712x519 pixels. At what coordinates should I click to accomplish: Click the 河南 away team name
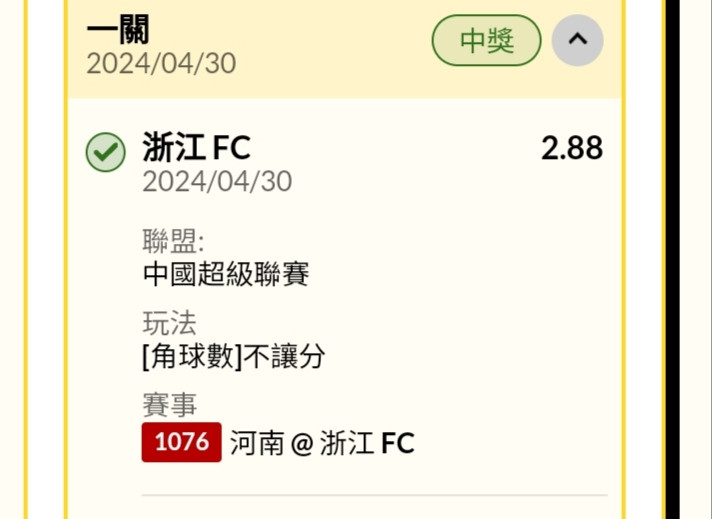[256, 443]
